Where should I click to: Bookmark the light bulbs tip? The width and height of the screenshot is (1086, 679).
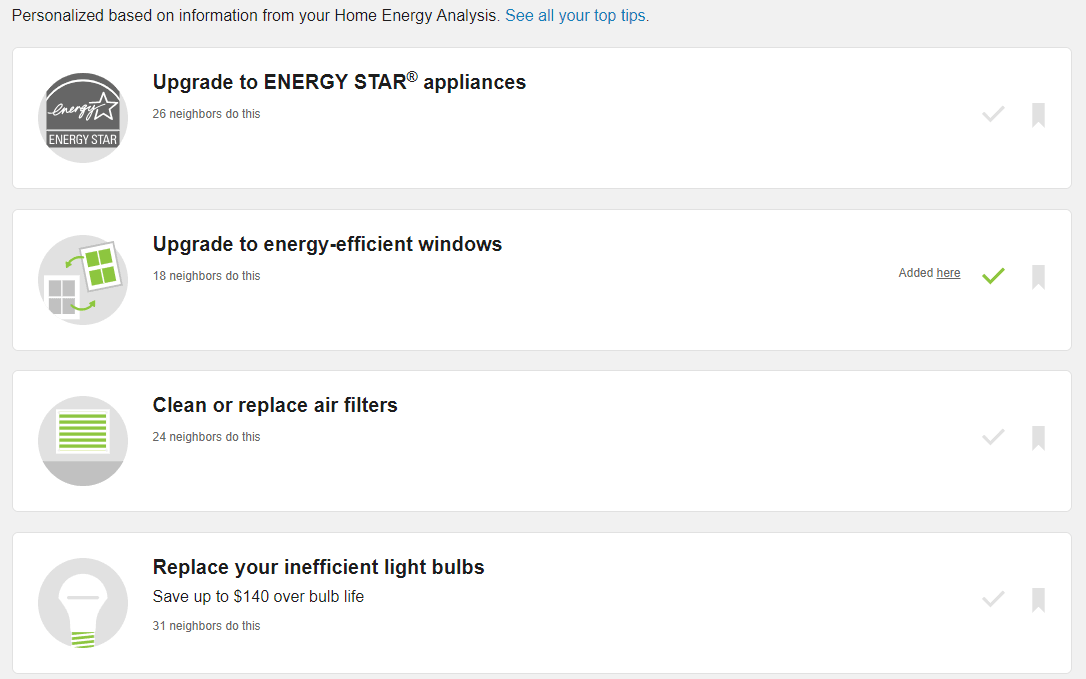pyautogui.click(x=1038, y=599)
